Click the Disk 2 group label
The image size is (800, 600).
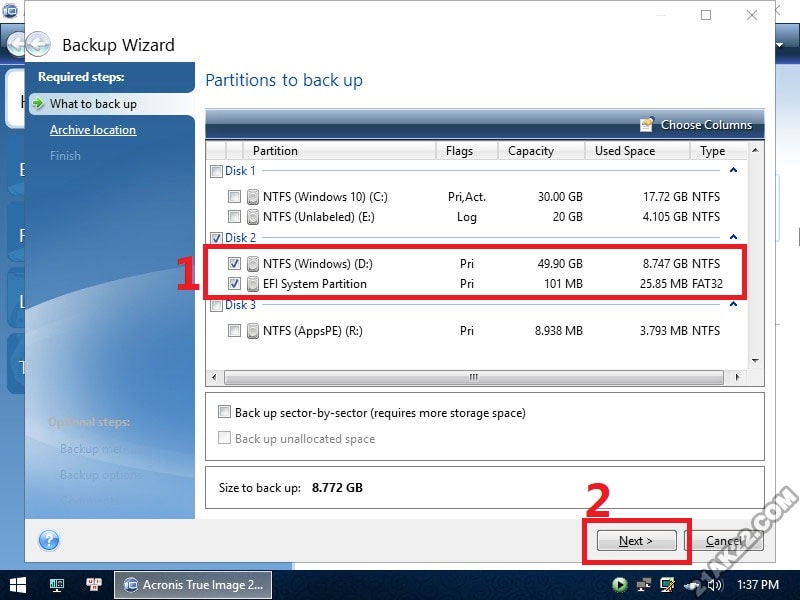point(240,238)
